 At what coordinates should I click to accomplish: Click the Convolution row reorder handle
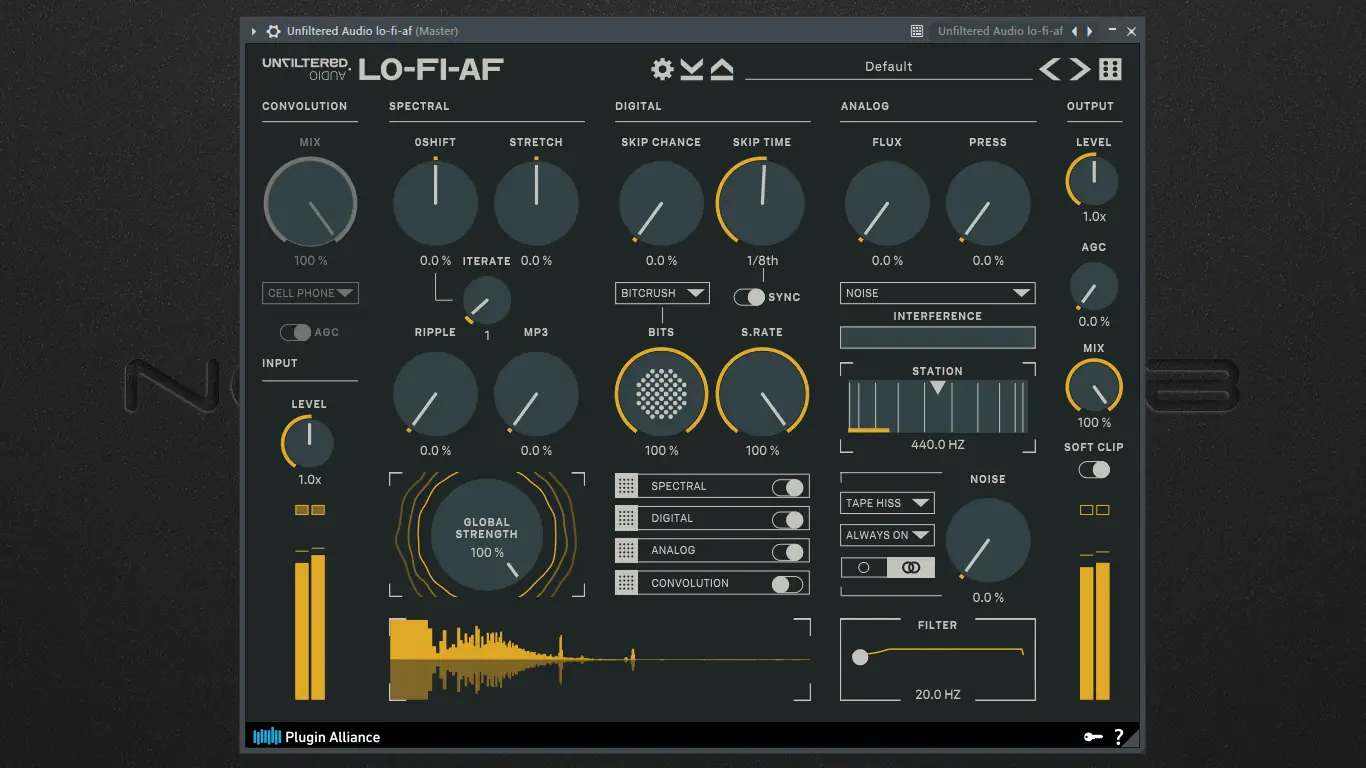click(x=626, y=583)
